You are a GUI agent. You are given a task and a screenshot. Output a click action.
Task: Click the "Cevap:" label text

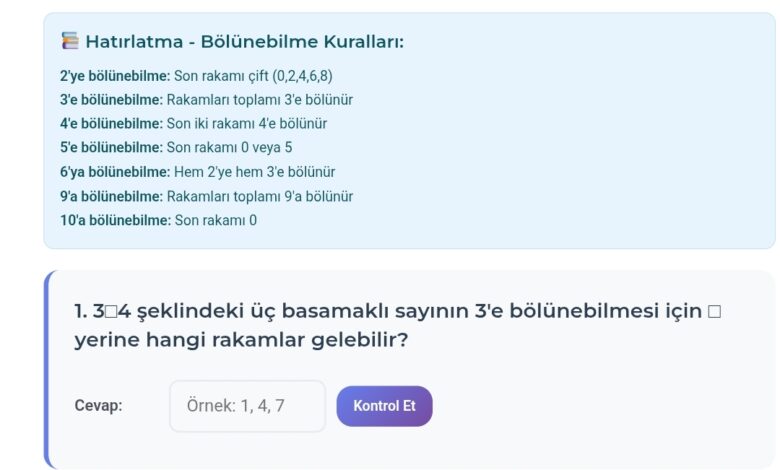tap(98, 406)
